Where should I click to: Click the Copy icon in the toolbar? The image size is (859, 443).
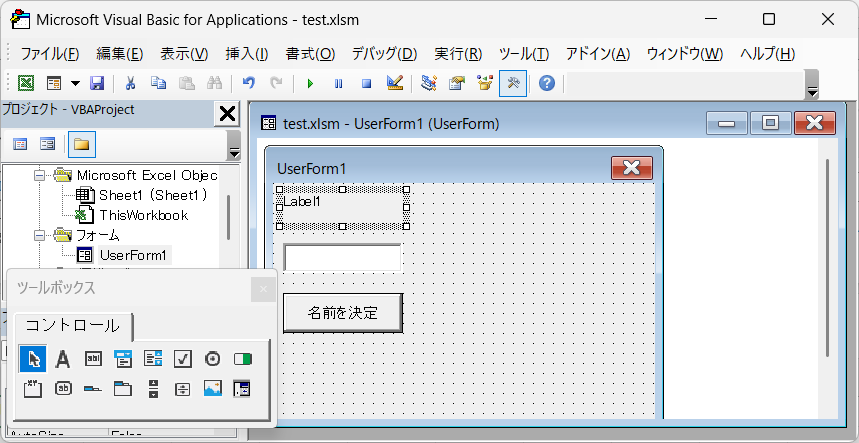[x=158, y=83]
